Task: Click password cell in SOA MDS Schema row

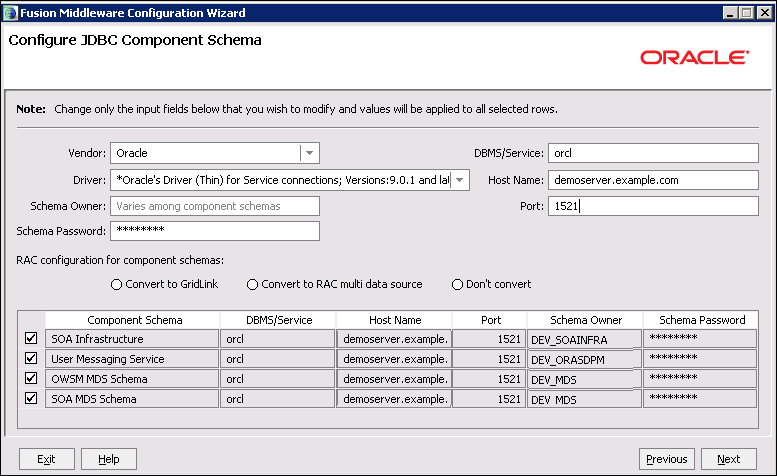Action: tap(700, 399)
